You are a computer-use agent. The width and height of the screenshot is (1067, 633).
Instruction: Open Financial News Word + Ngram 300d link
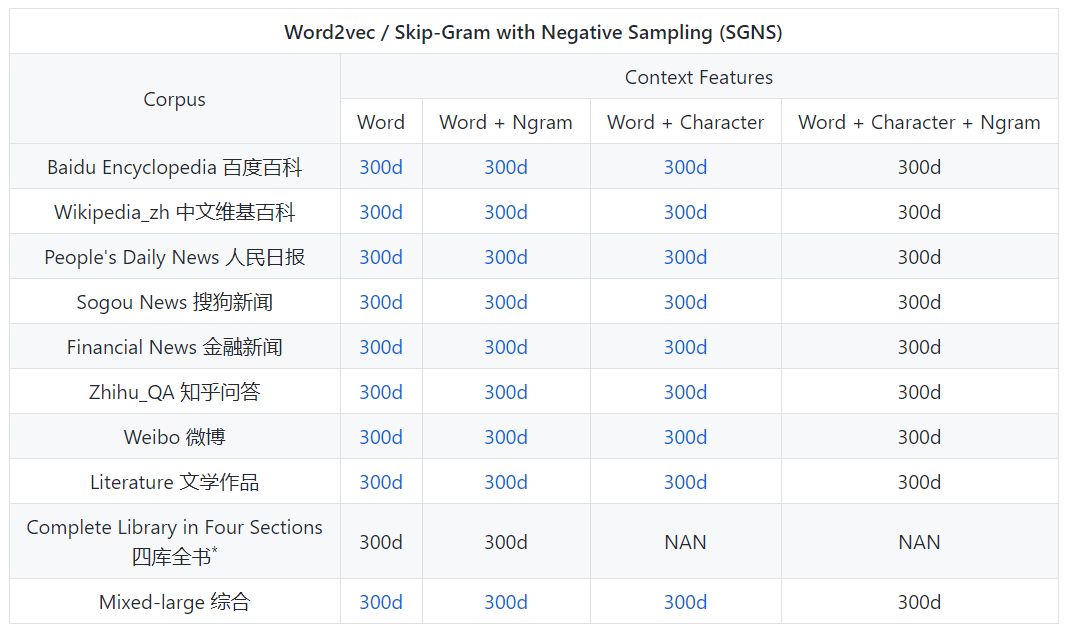click(x=506, y=346)
